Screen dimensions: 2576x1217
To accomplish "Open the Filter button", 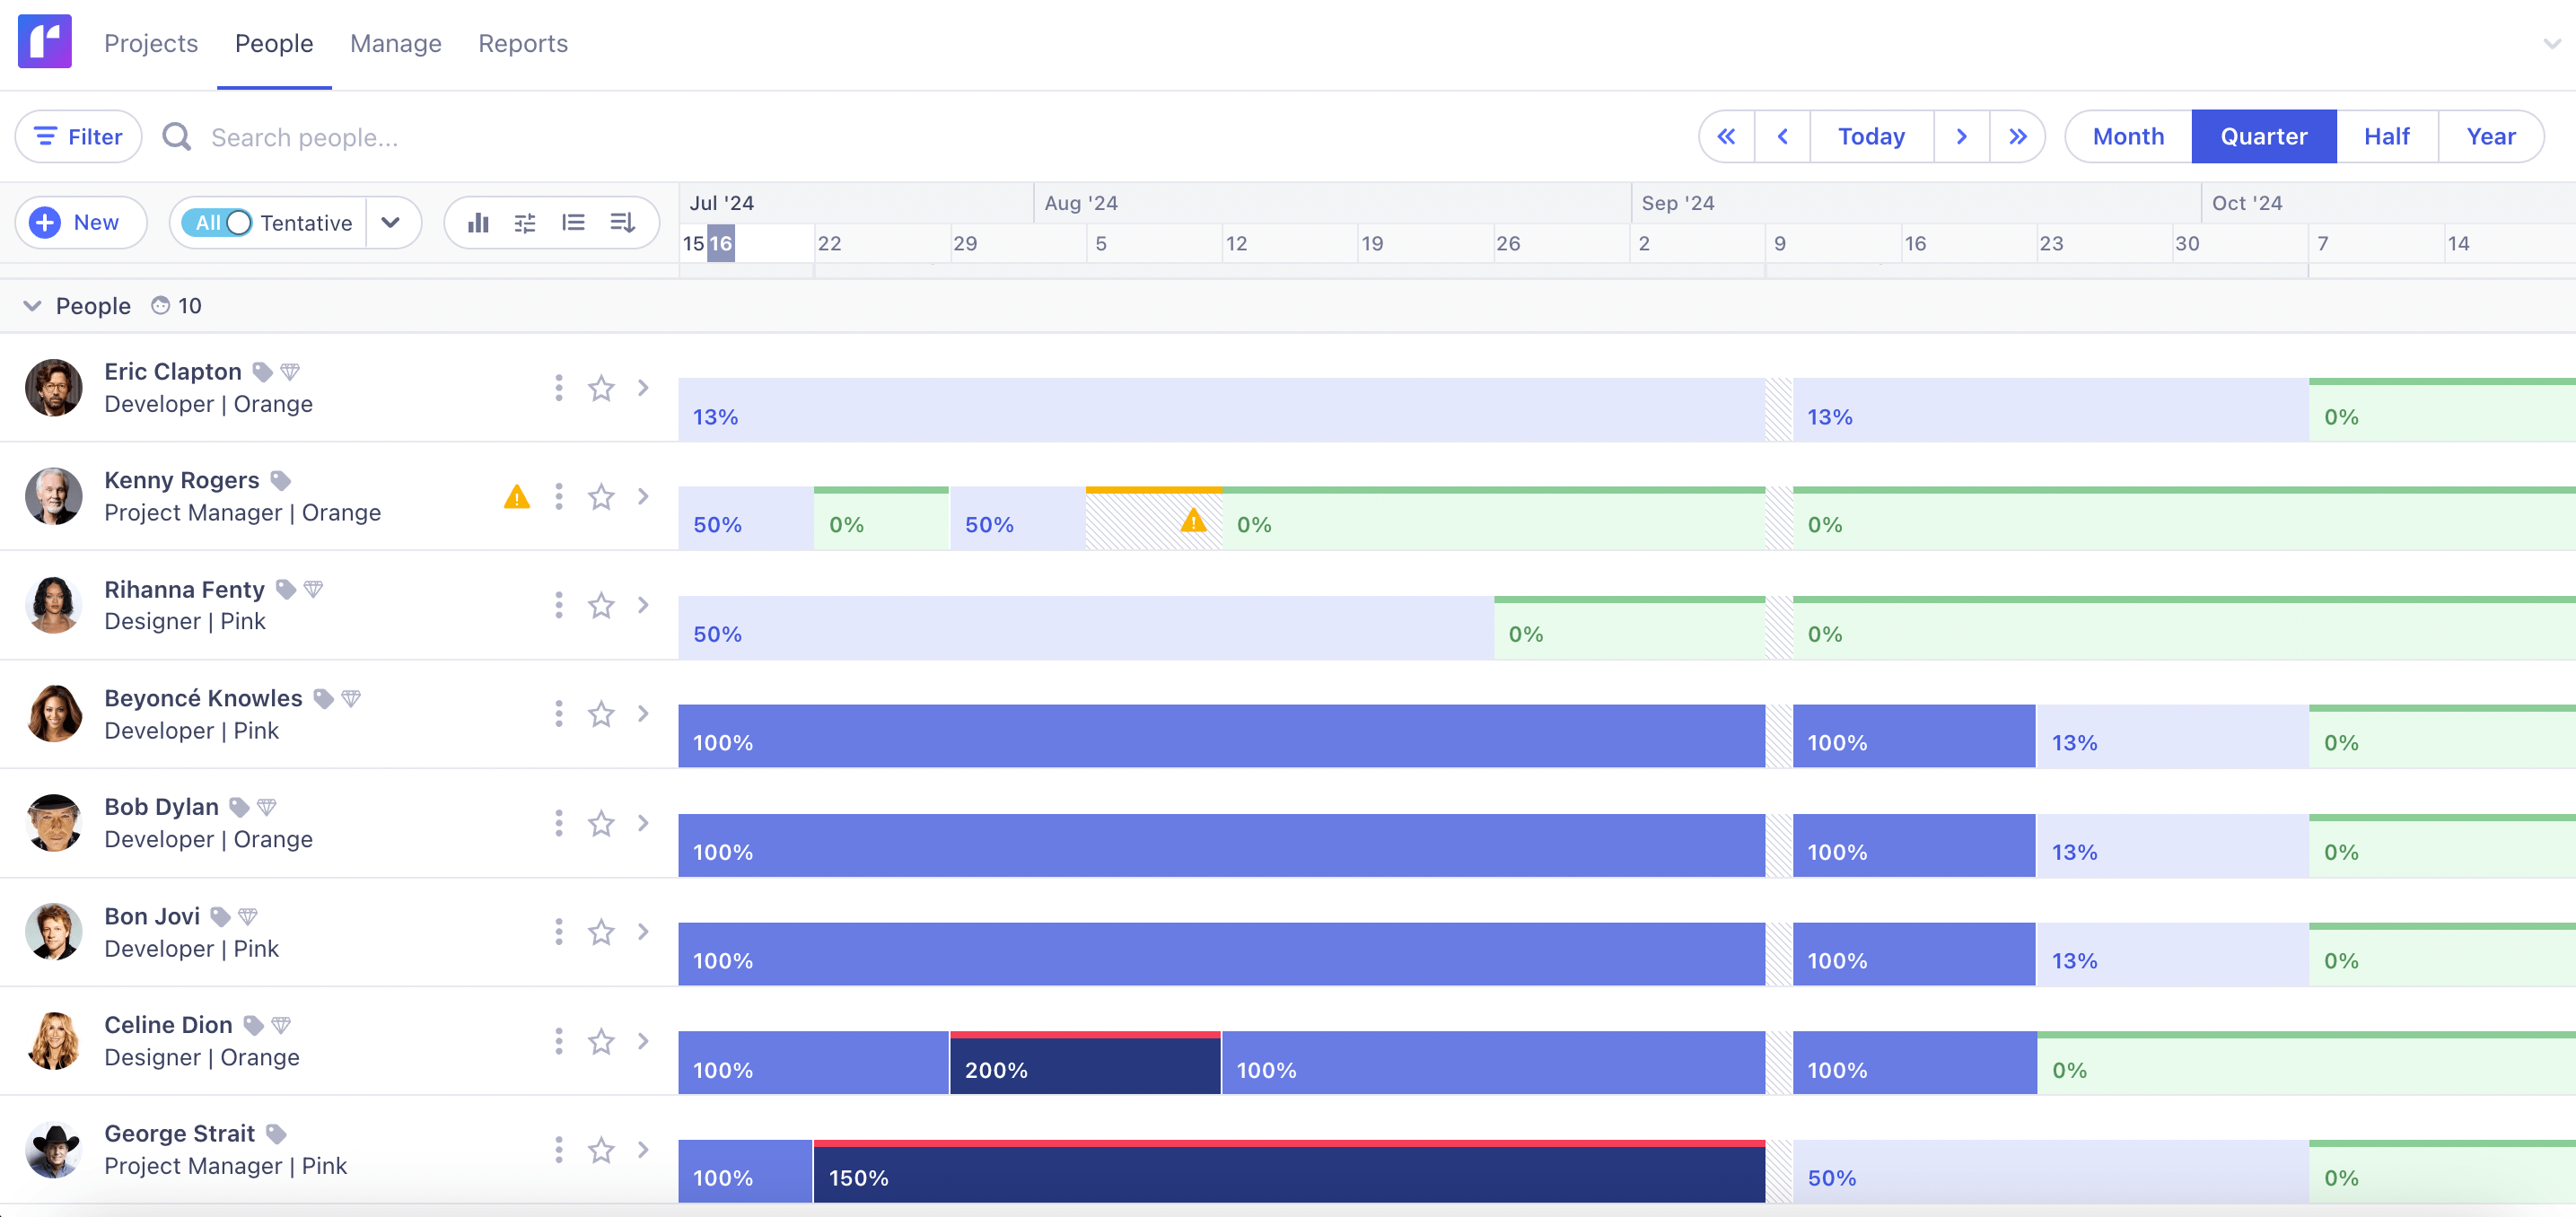I will (x=78, y=136).
